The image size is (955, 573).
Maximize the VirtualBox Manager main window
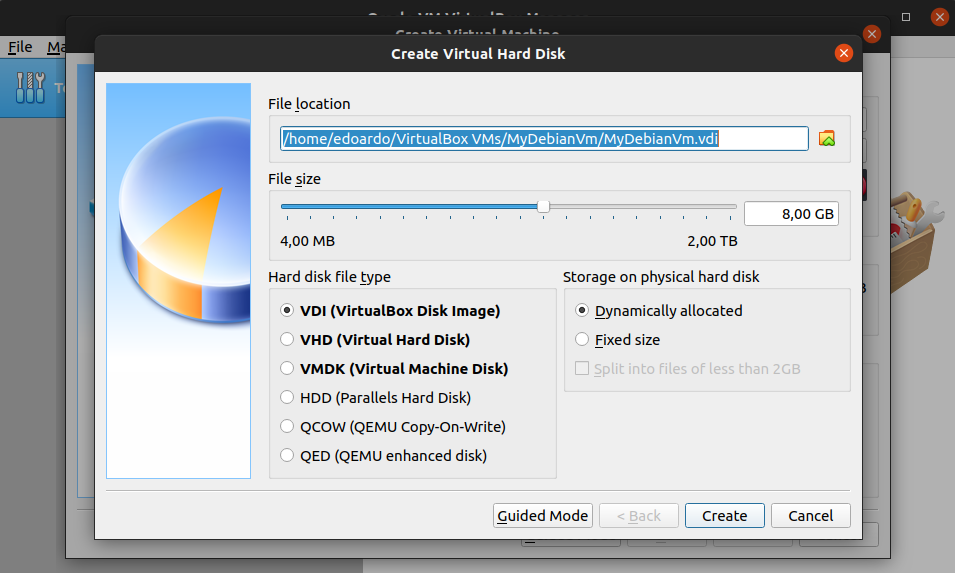(x=906, y=17)
